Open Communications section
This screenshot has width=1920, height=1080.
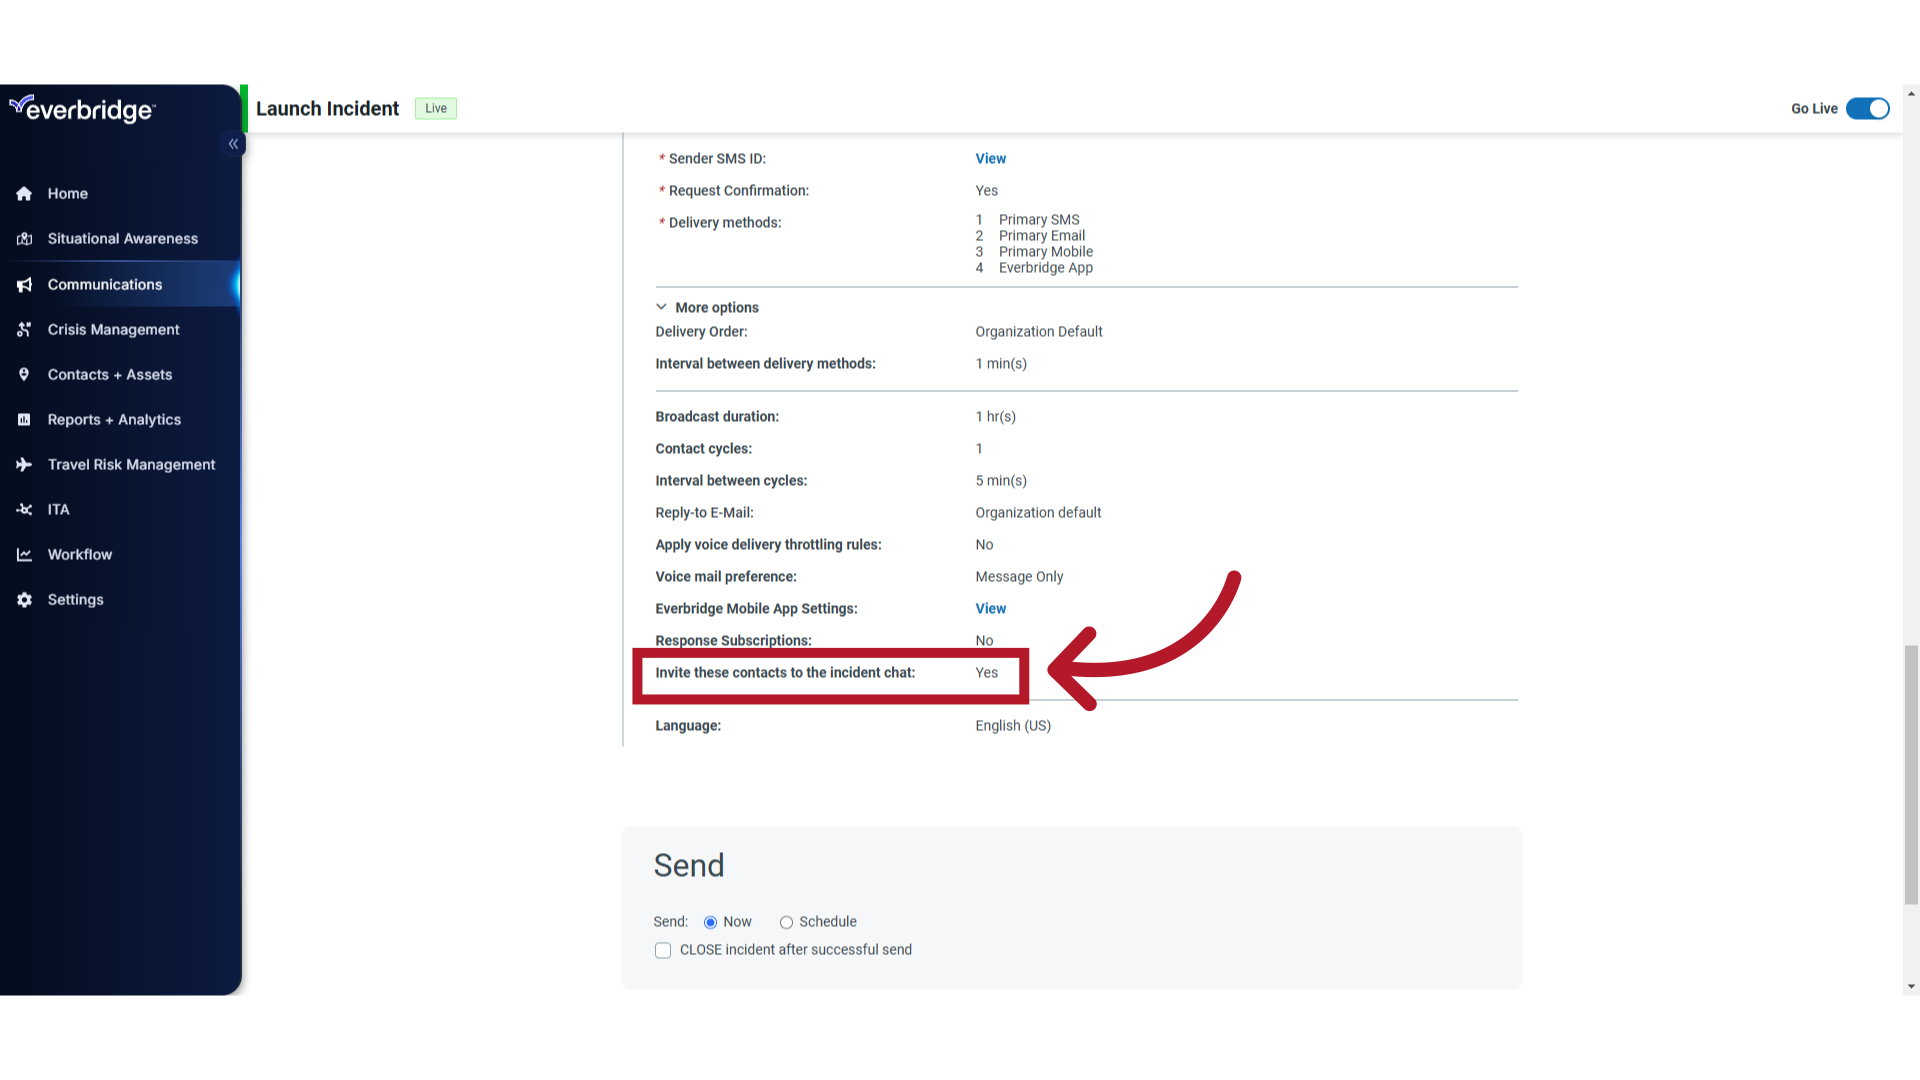[104, 284]
